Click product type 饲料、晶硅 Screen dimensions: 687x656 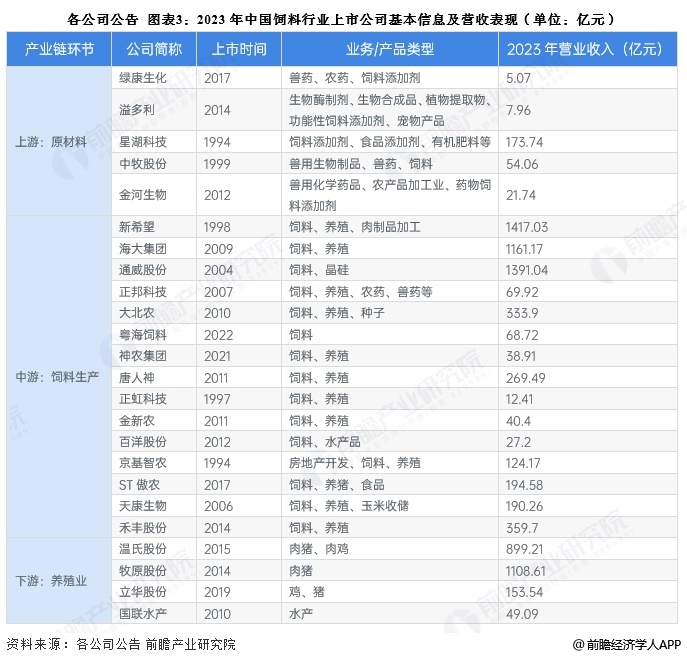pyautogui.click(x=319, y=270)
